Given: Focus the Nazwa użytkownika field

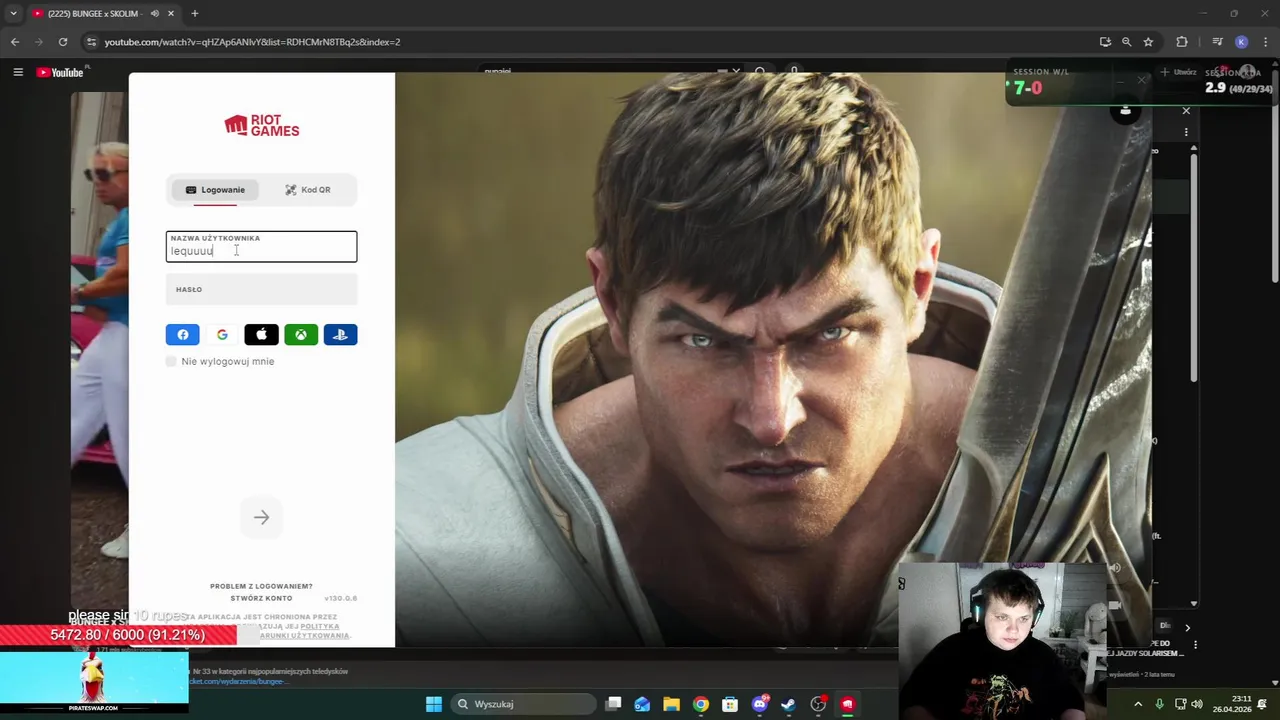Looking at the screenshot, I should [x=261, y=247].
